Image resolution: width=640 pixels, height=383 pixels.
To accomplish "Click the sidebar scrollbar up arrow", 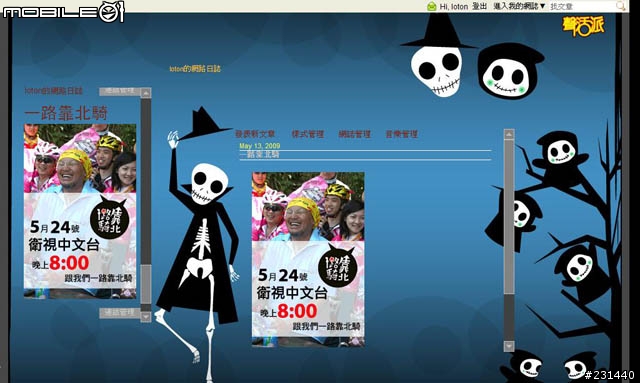I will point(146,93).
